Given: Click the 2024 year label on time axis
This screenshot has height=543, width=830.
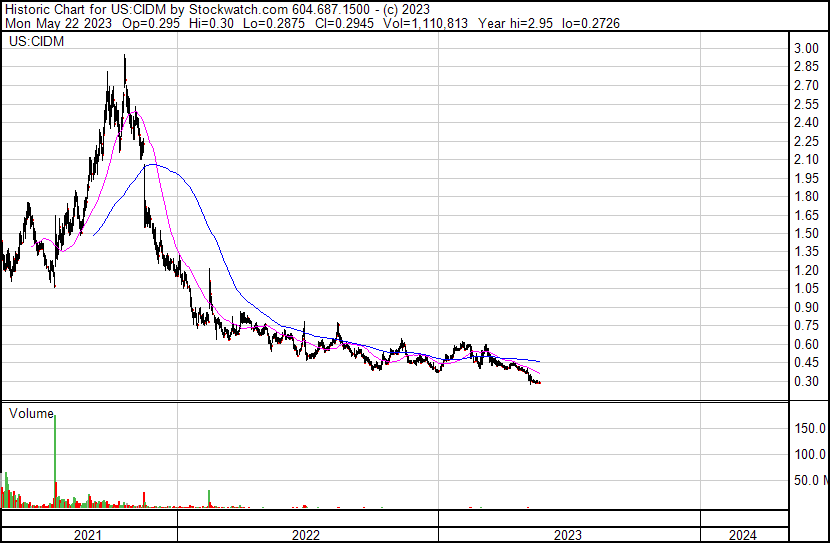Looking at the screenshot, I should pyautogui.click(x=744, y=535).
